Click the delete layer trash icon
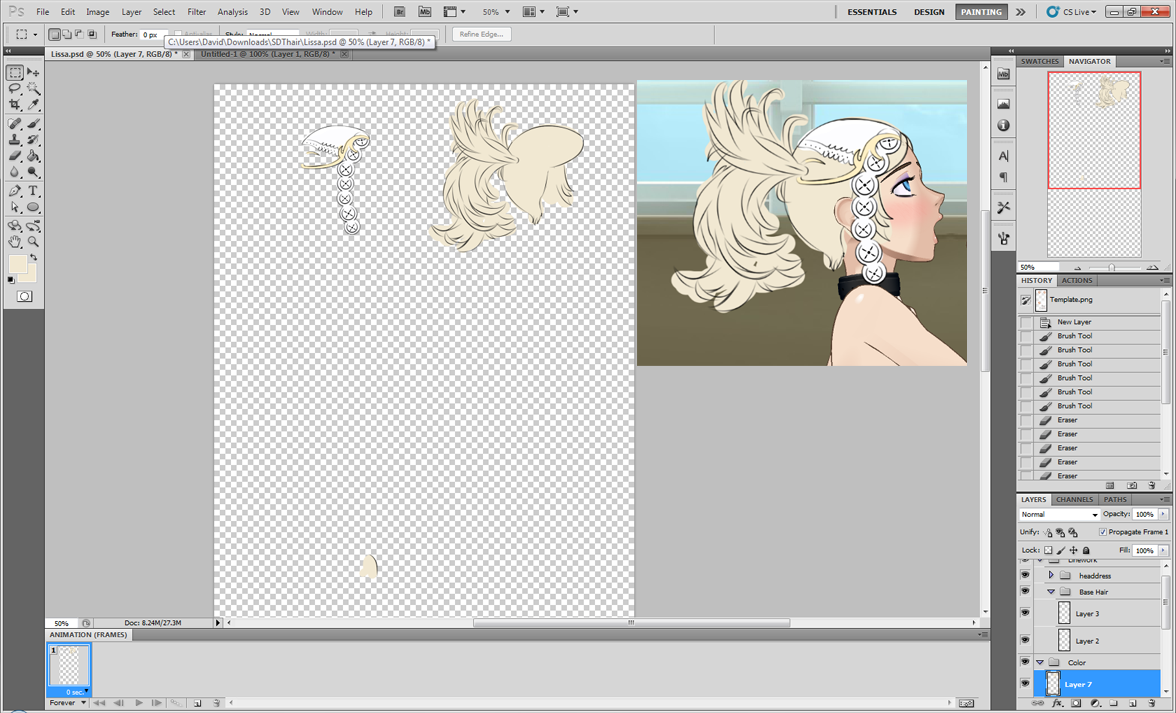 1151,704
